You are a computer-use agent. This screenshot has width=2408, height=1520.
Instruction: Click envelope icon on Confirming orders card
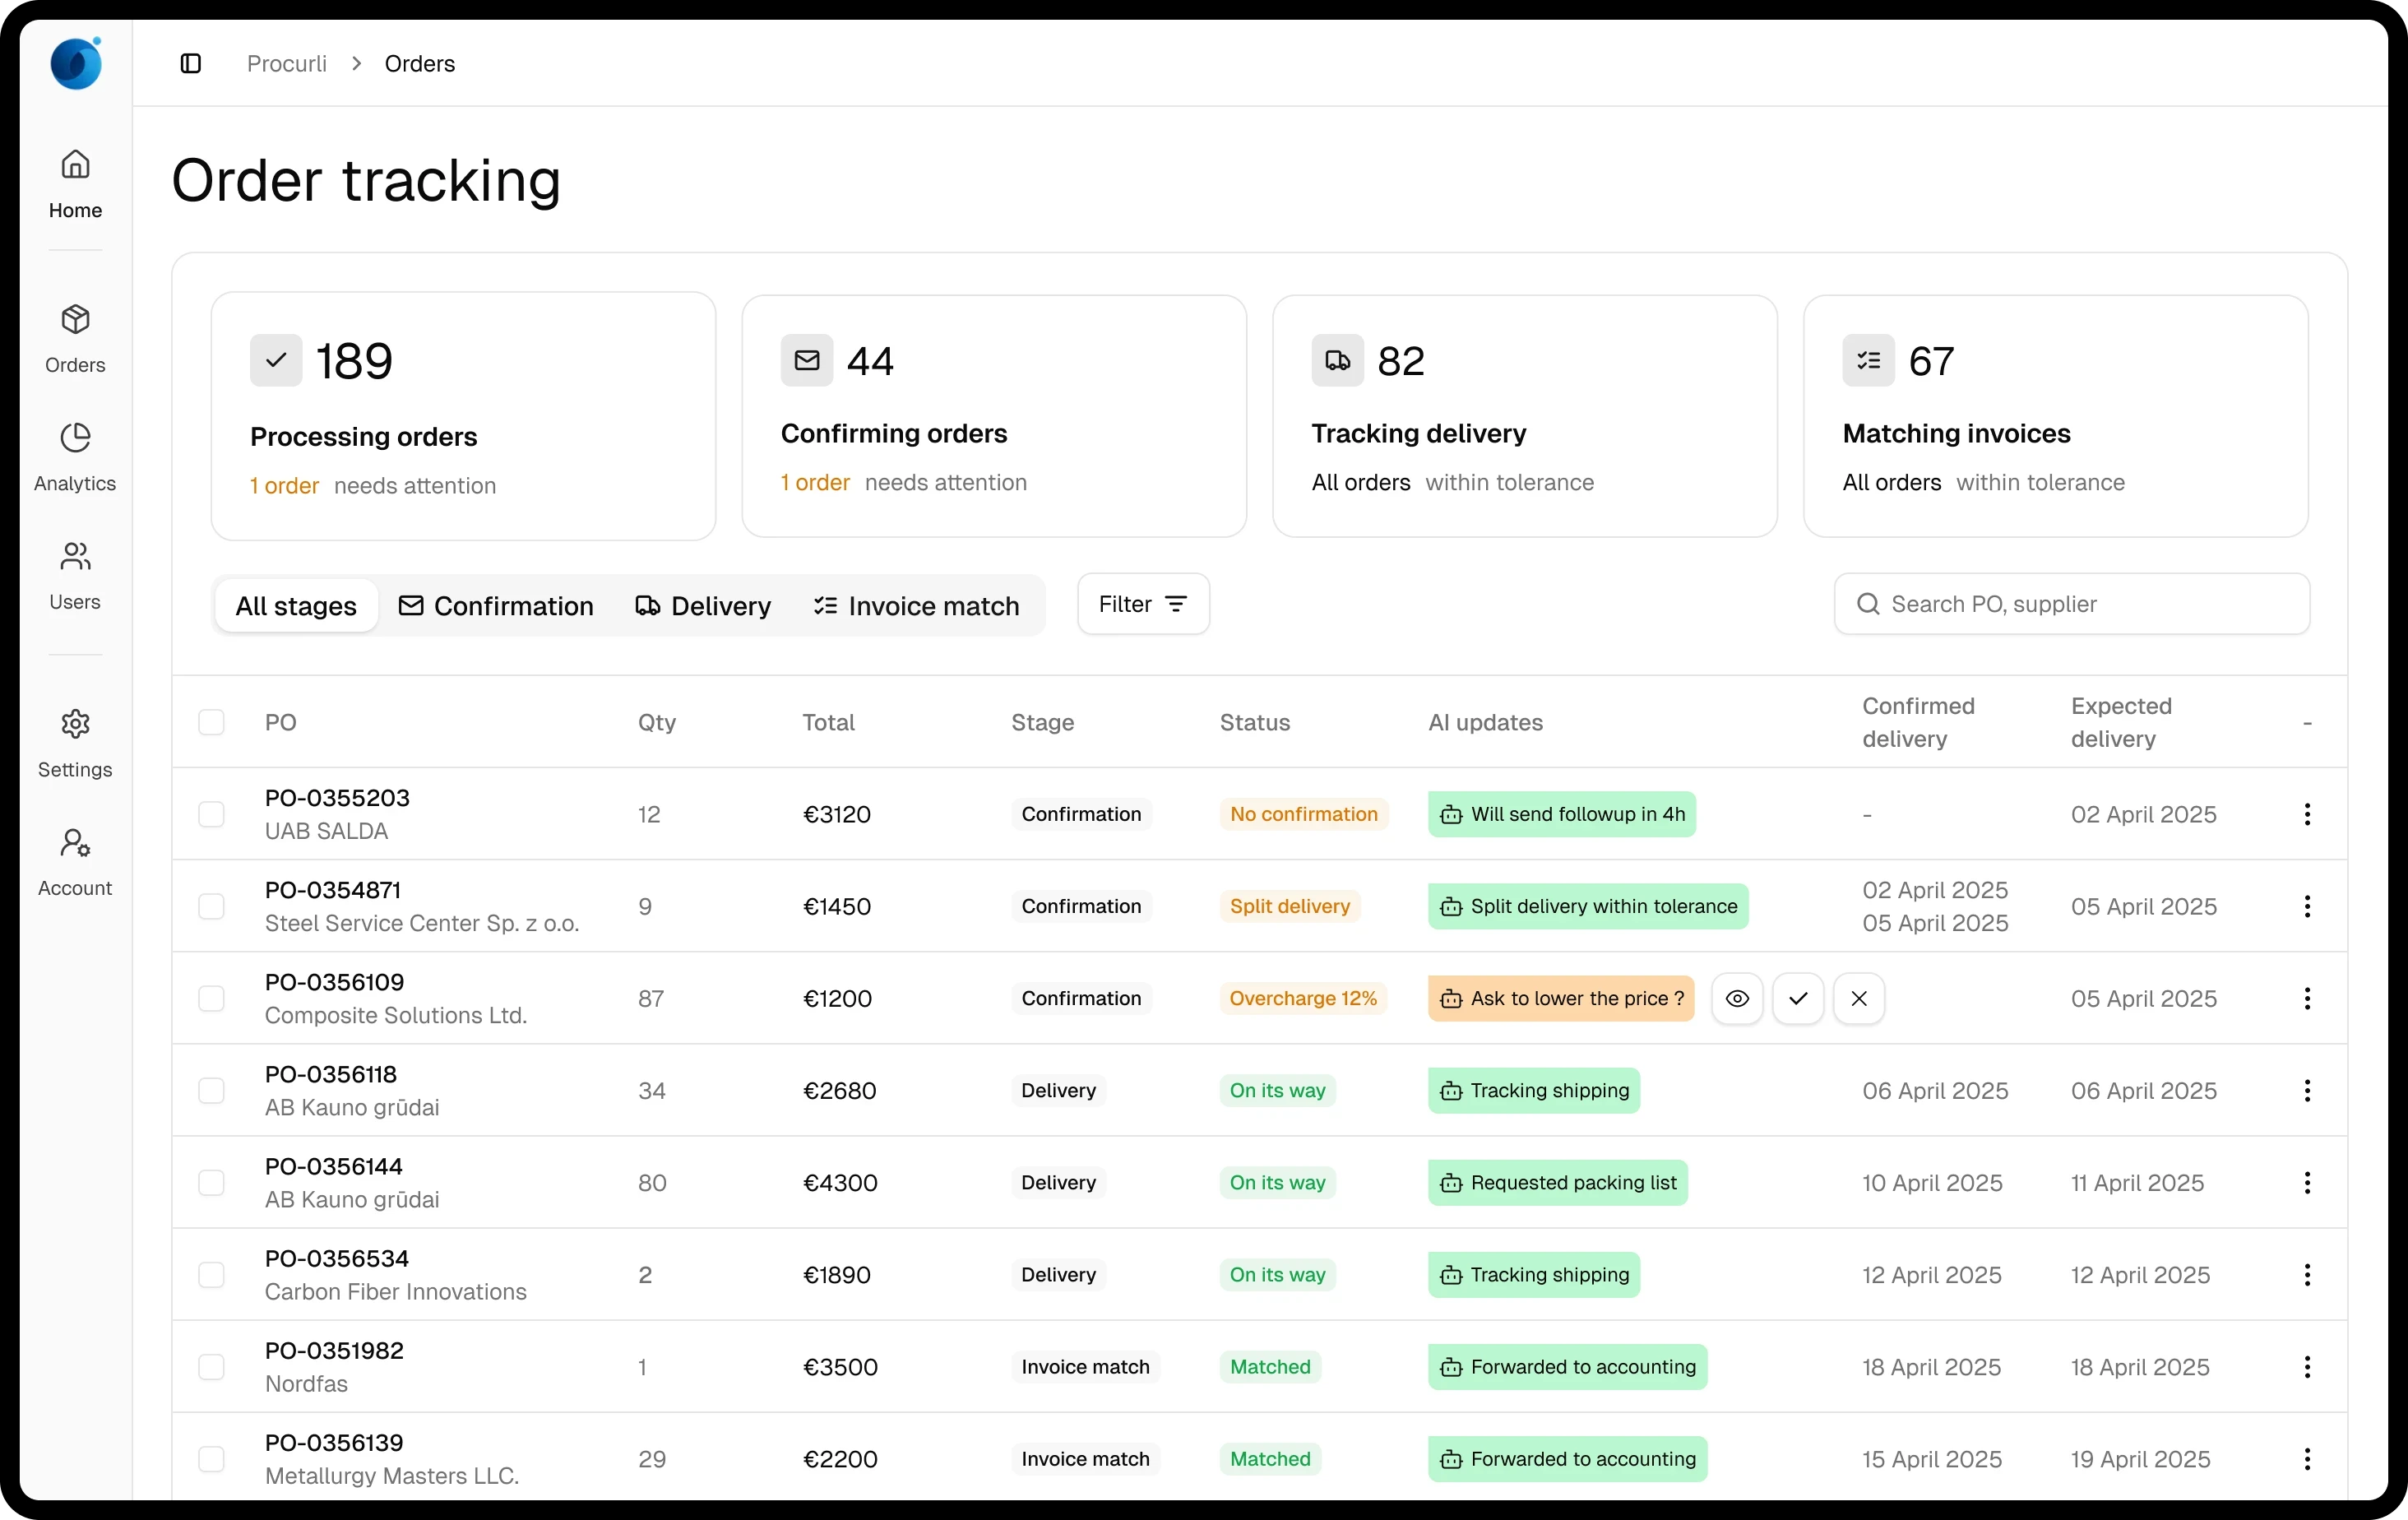tap(807, 360)
